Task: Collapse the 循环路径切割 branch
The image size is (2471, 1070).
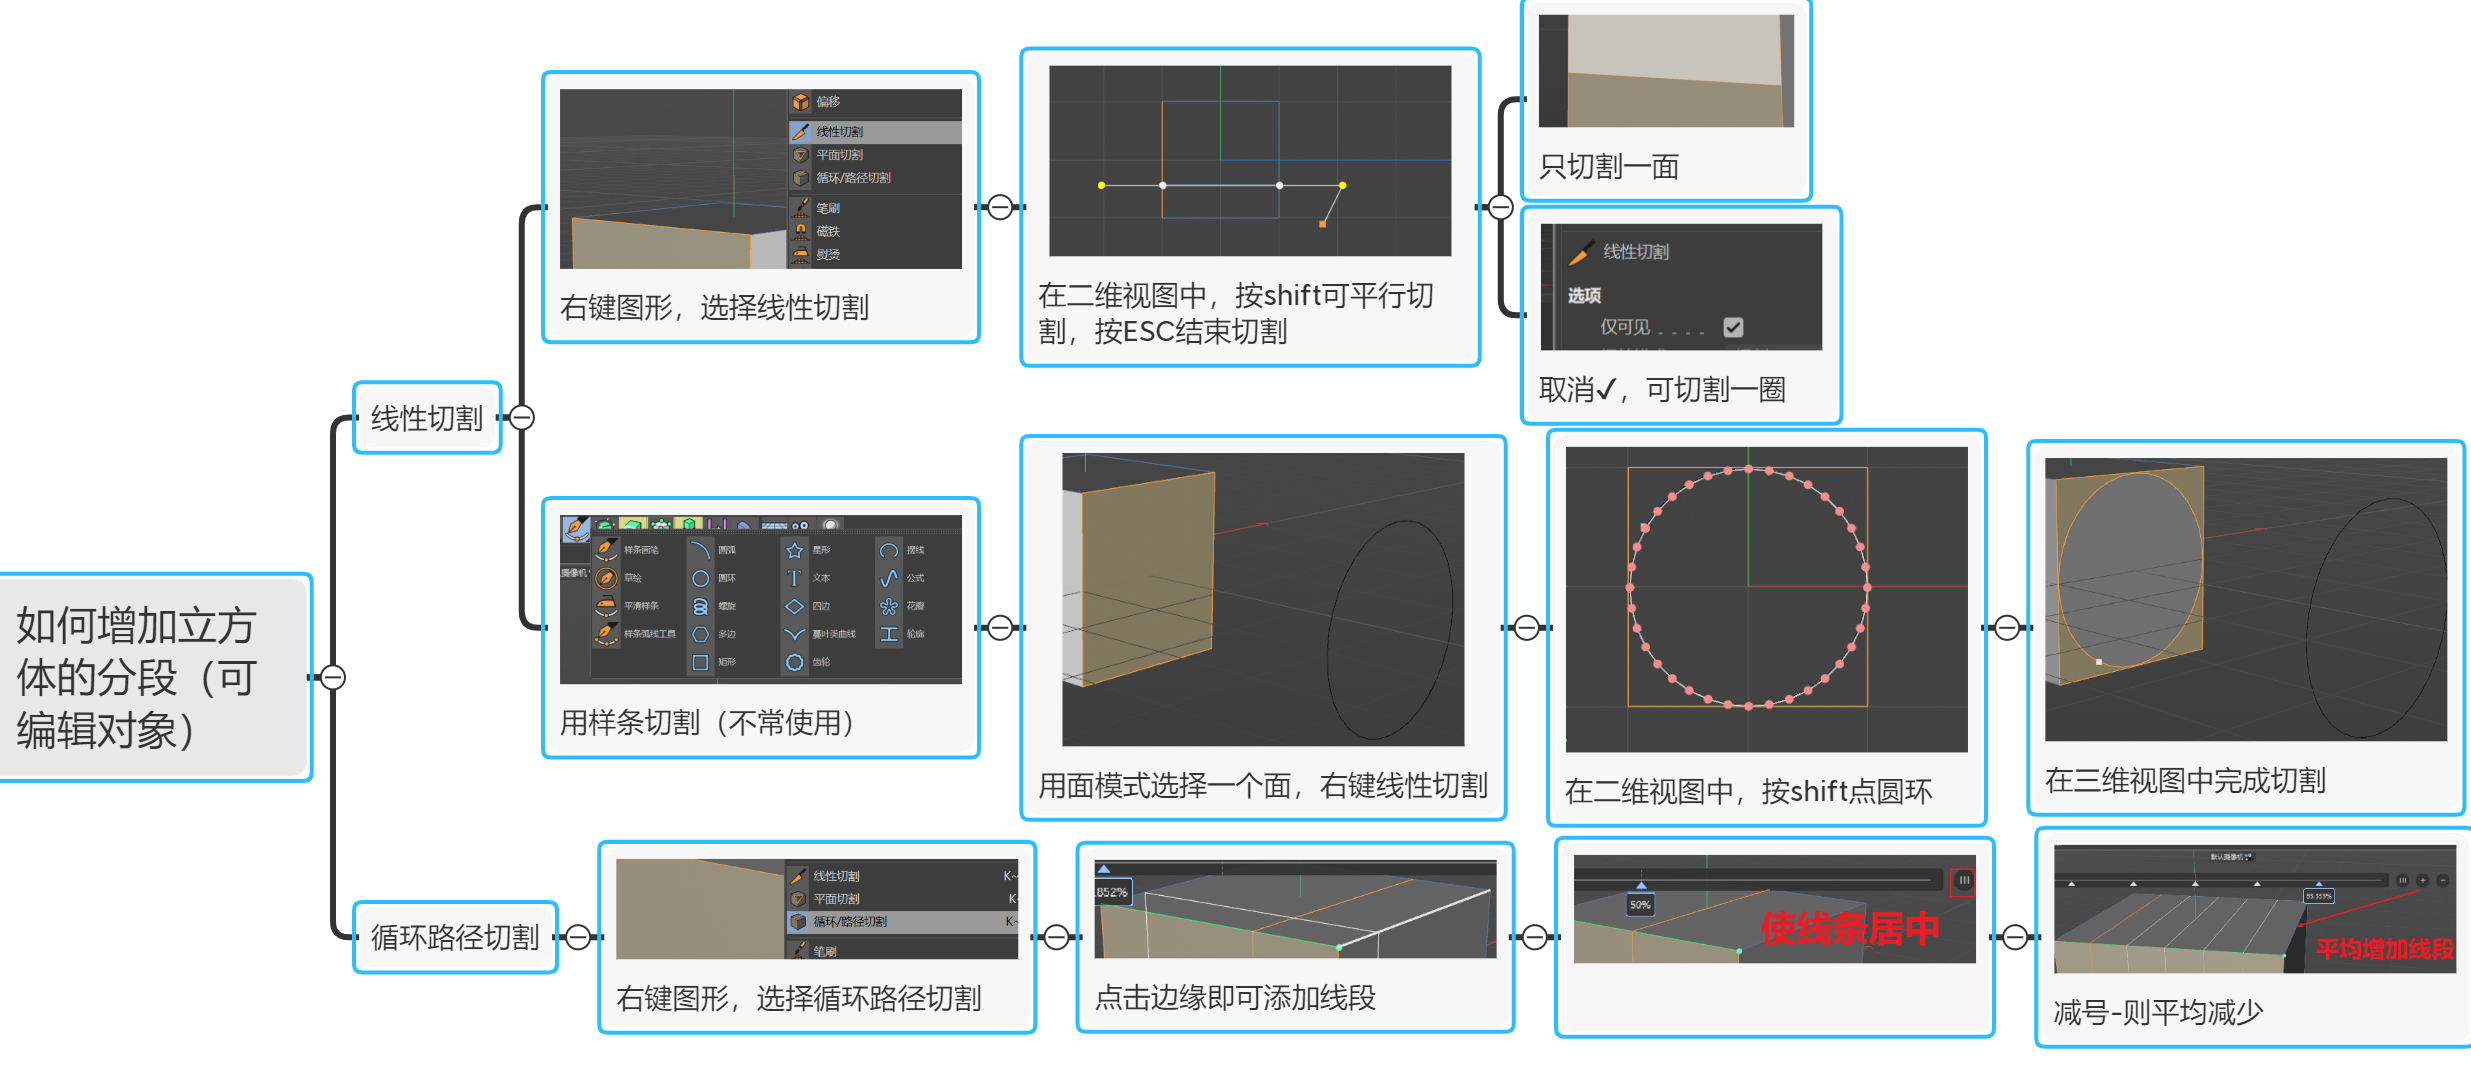Action: click(577, 937)
